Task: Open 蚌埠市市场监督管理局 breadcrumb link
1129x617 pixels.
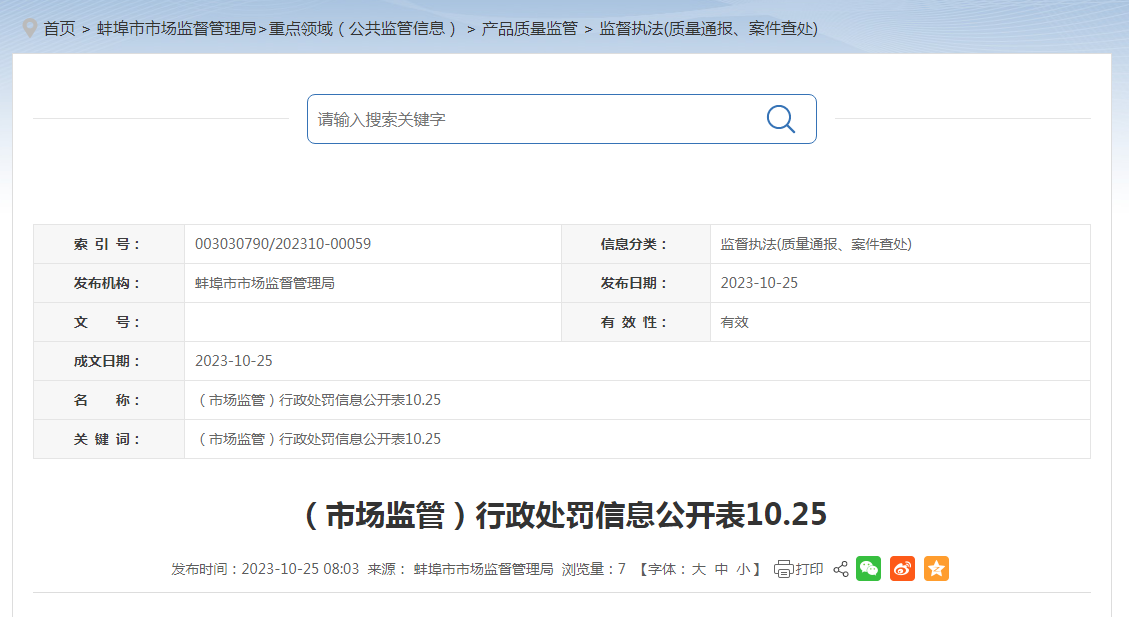Action: tap(176, 29)
